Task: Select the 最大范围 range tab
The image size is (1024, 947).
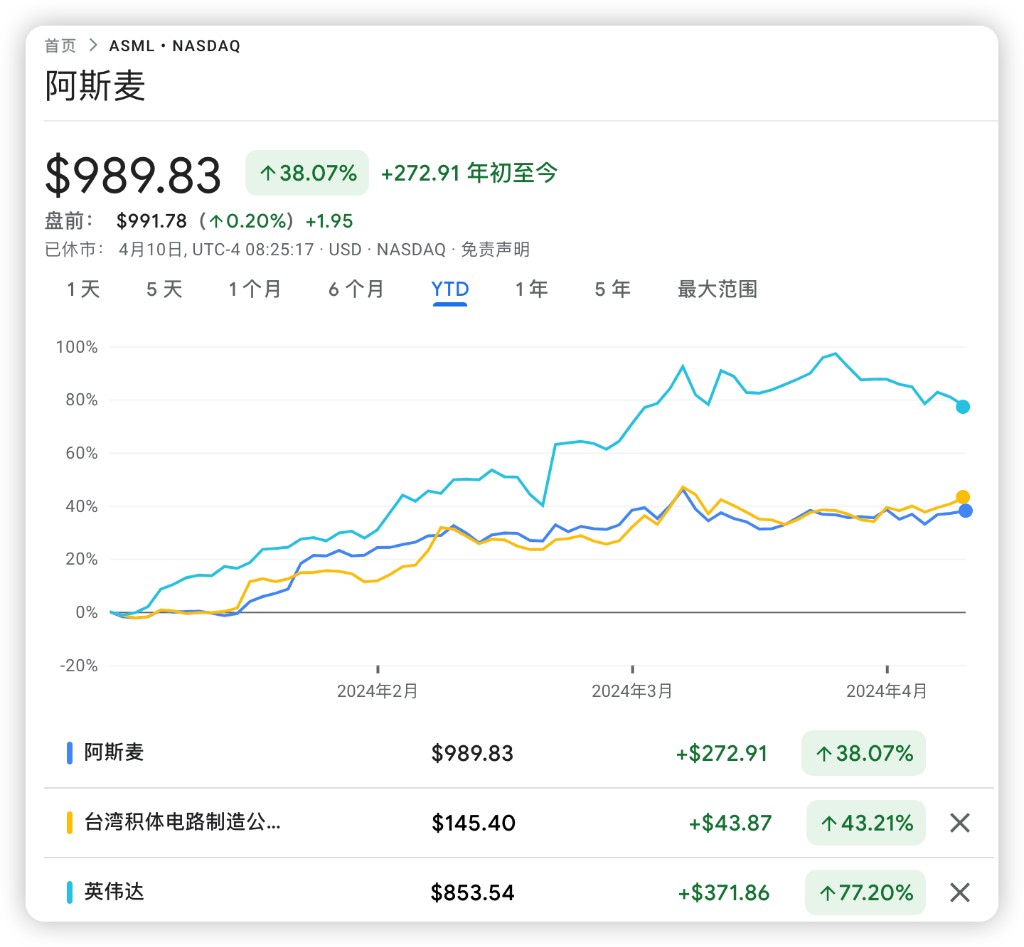Action: [717, 289]
